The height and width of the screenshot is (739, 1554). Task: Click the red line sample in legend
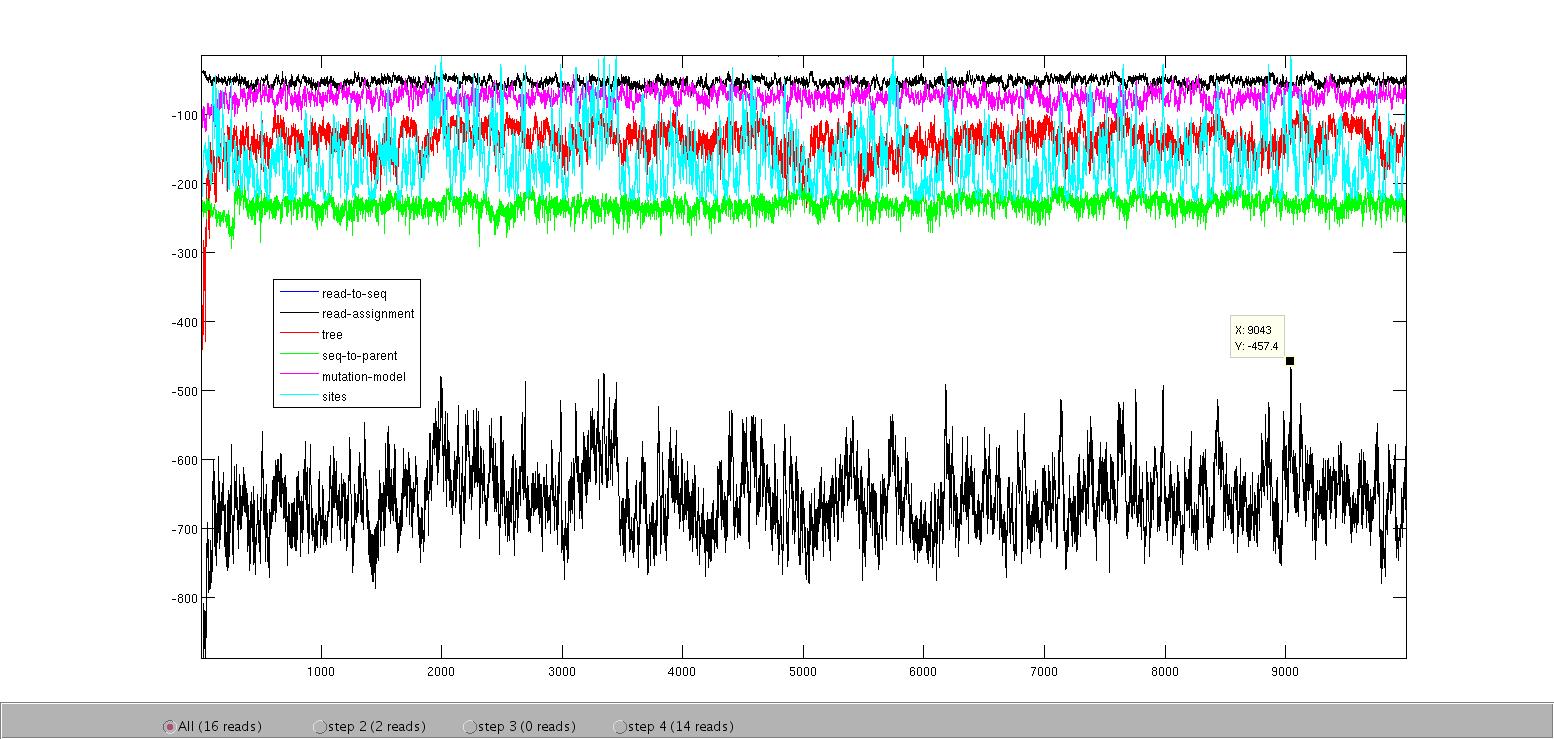tap(298, 335)
